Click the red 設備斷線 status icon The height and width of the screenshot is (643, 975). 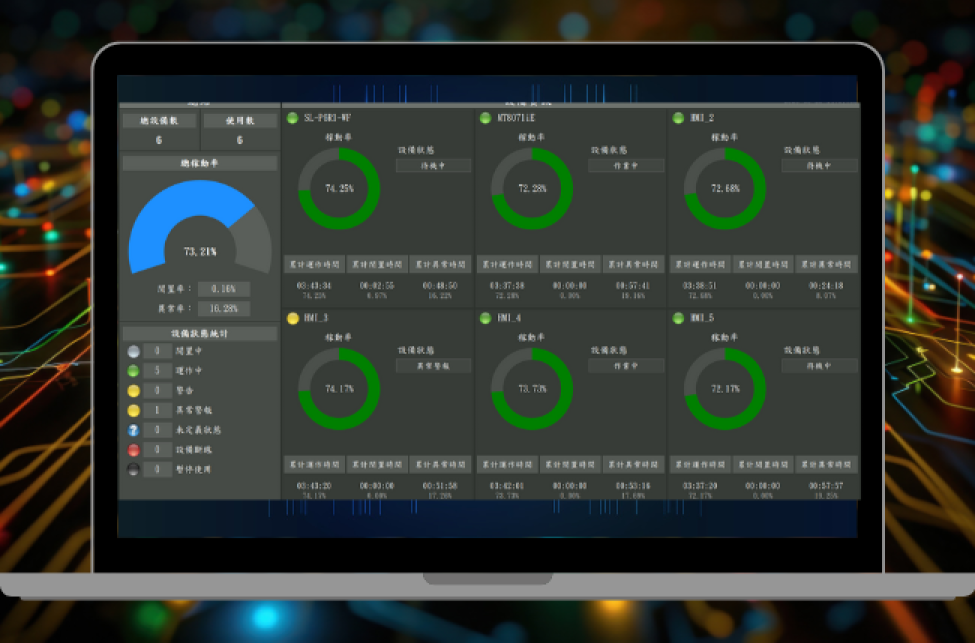point(134,450)
